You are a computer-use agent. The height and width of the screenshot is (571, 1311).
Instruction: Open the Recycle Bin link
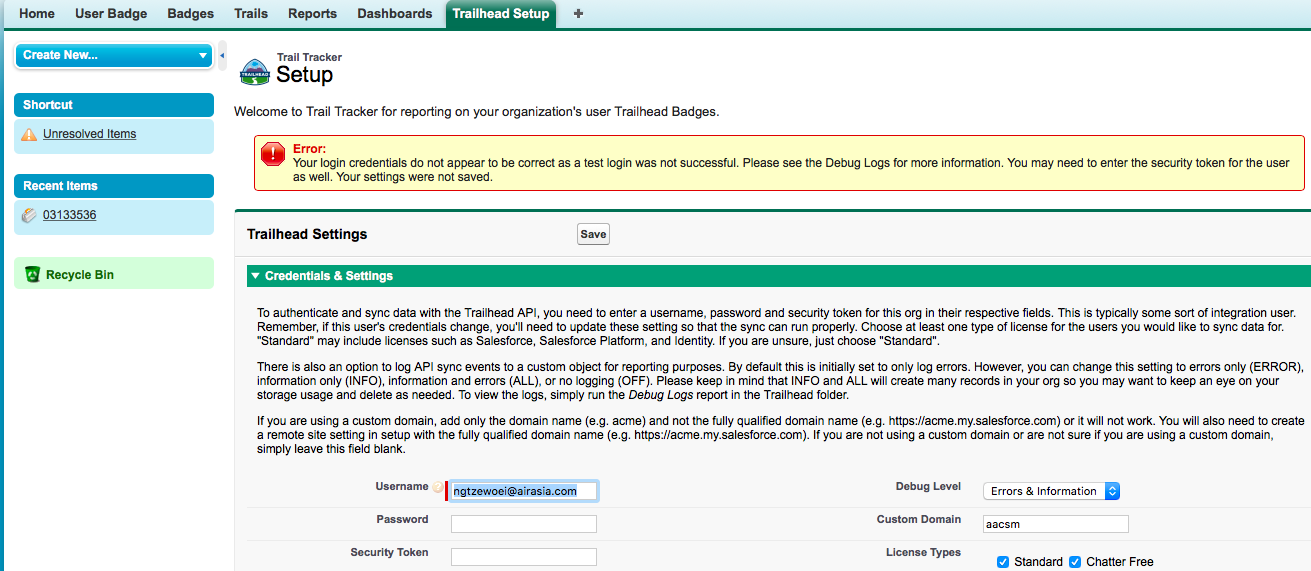(80, 275)
